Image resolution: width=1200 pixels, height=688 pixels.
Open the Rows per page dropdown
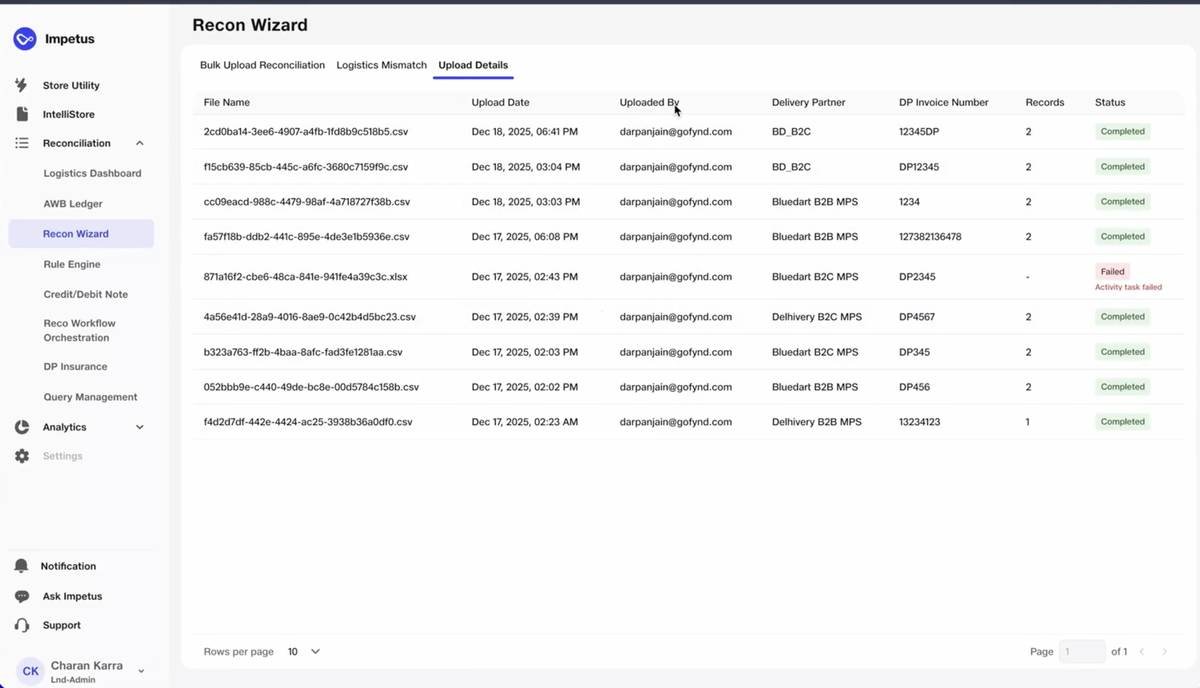pos(304,651)
